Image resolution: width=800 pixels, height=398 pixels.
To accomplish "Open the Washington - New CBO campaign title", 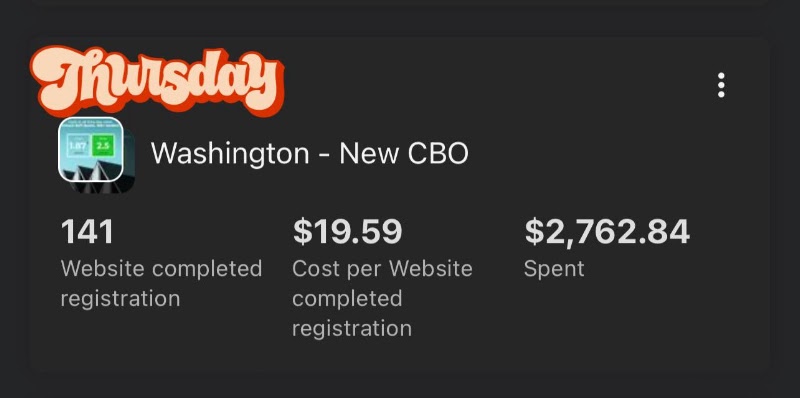I will pyautogui.click(x=309, y=153).
